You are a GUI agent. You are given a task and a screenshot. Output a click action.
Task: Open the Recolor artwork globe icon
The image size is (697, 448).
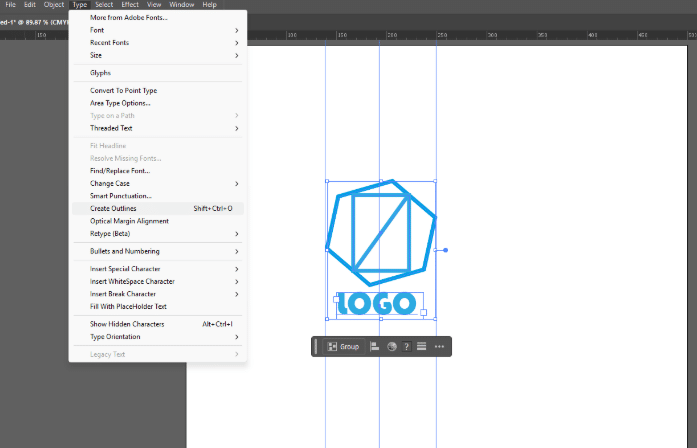tap(392, 346)
